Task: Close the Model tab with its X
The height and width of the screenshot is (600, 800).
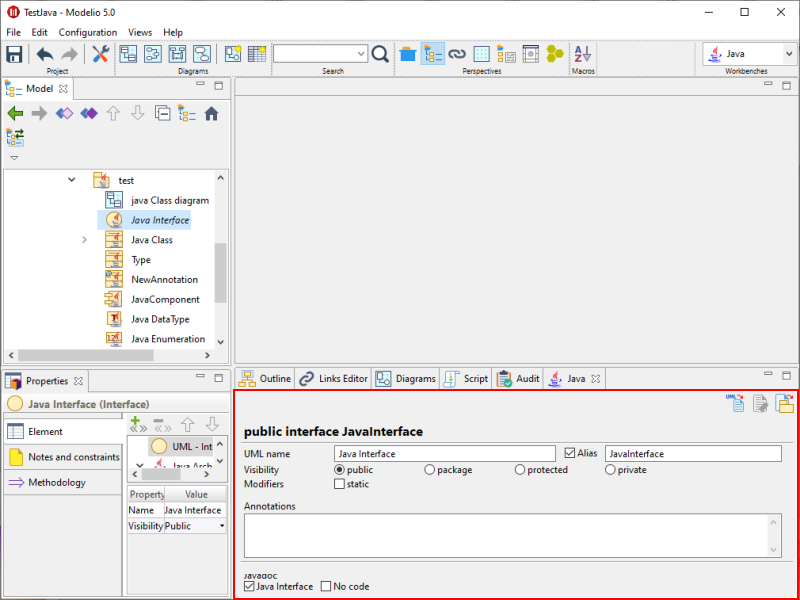Action: (63, 89)
